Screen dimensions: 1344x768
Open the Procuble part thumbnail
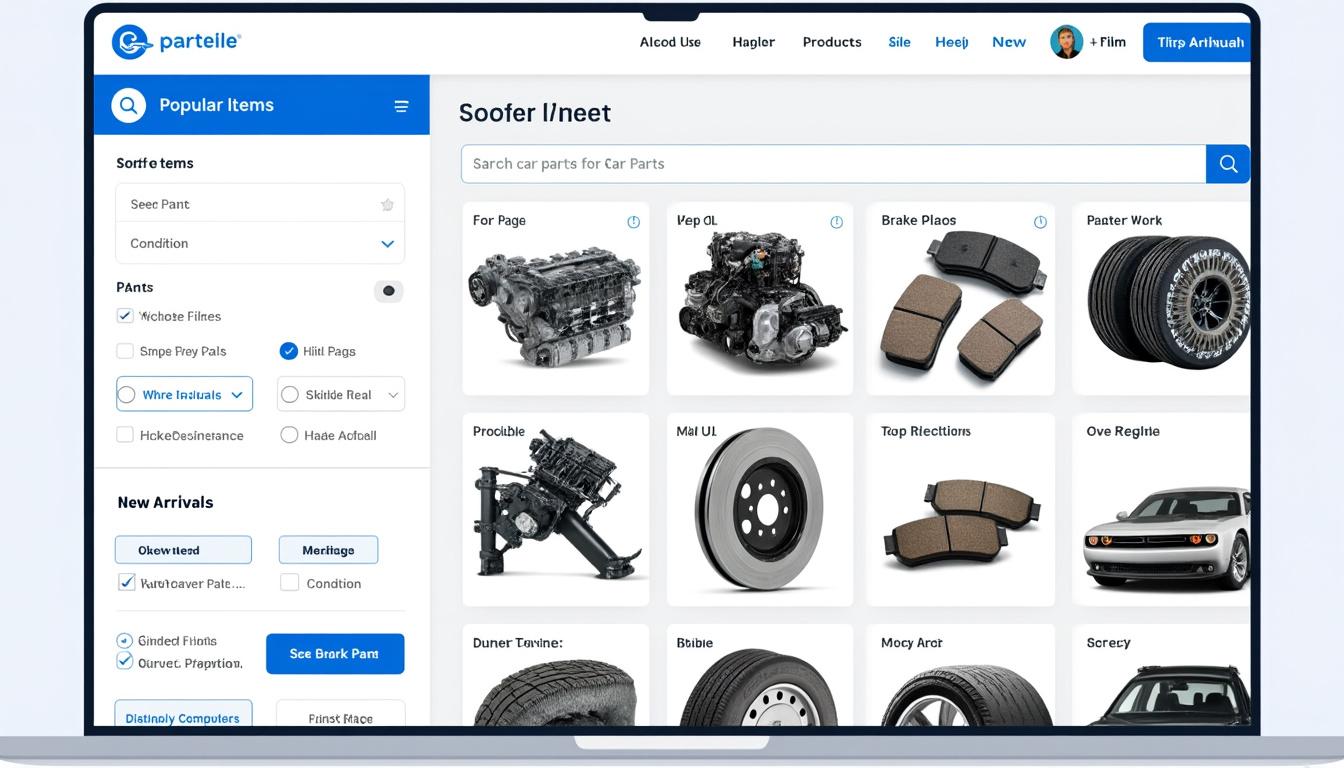558,505
